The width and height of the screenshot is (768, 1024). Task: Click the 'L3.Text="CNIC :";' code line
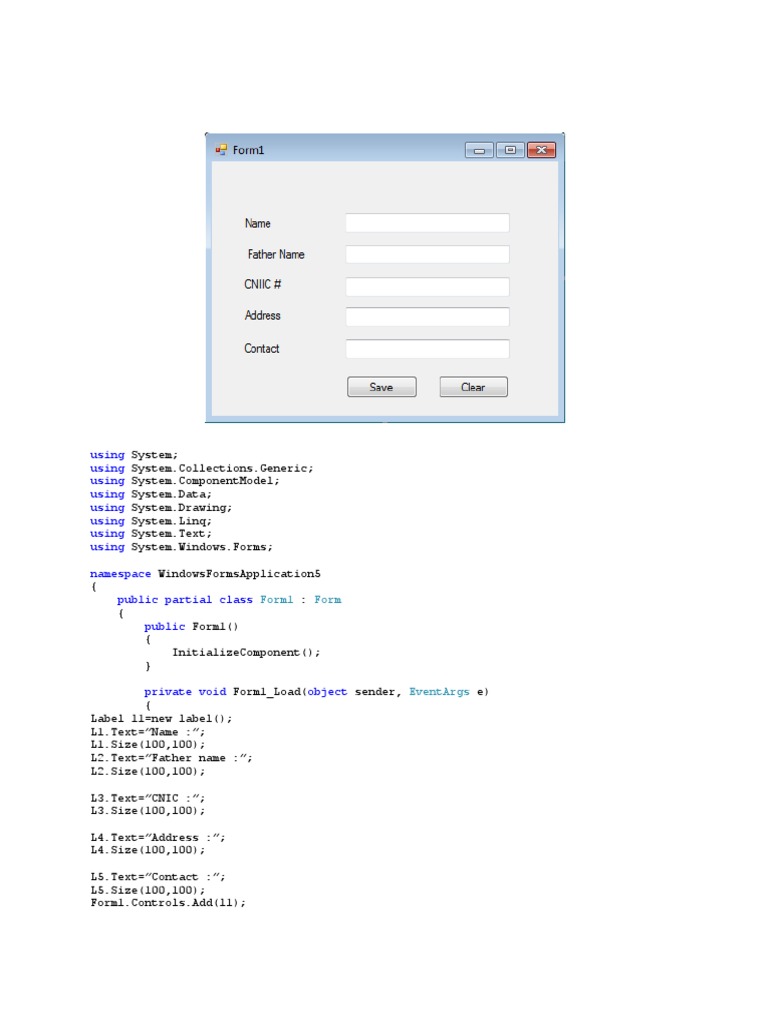click(148, 798)
